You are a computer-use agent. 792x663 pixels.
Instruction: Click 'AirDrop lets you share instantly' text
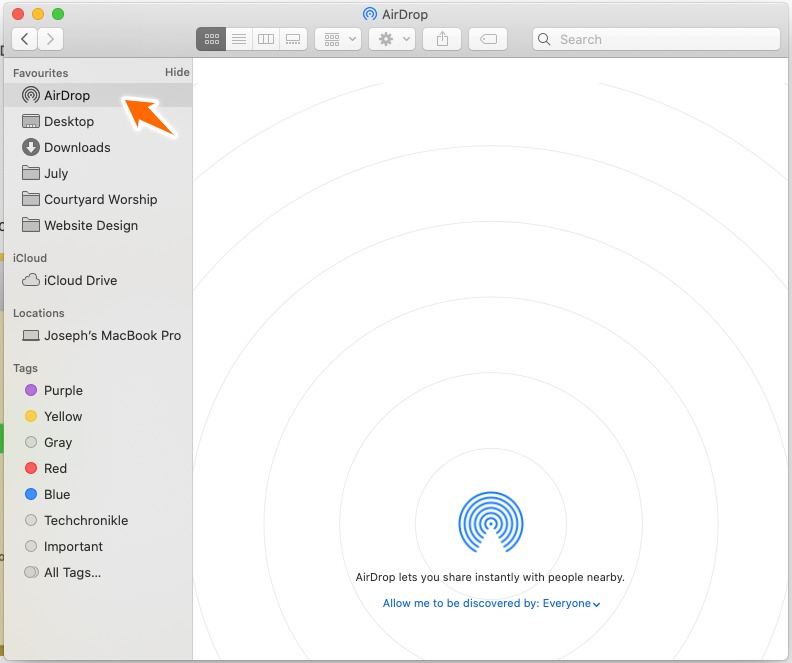490,577
